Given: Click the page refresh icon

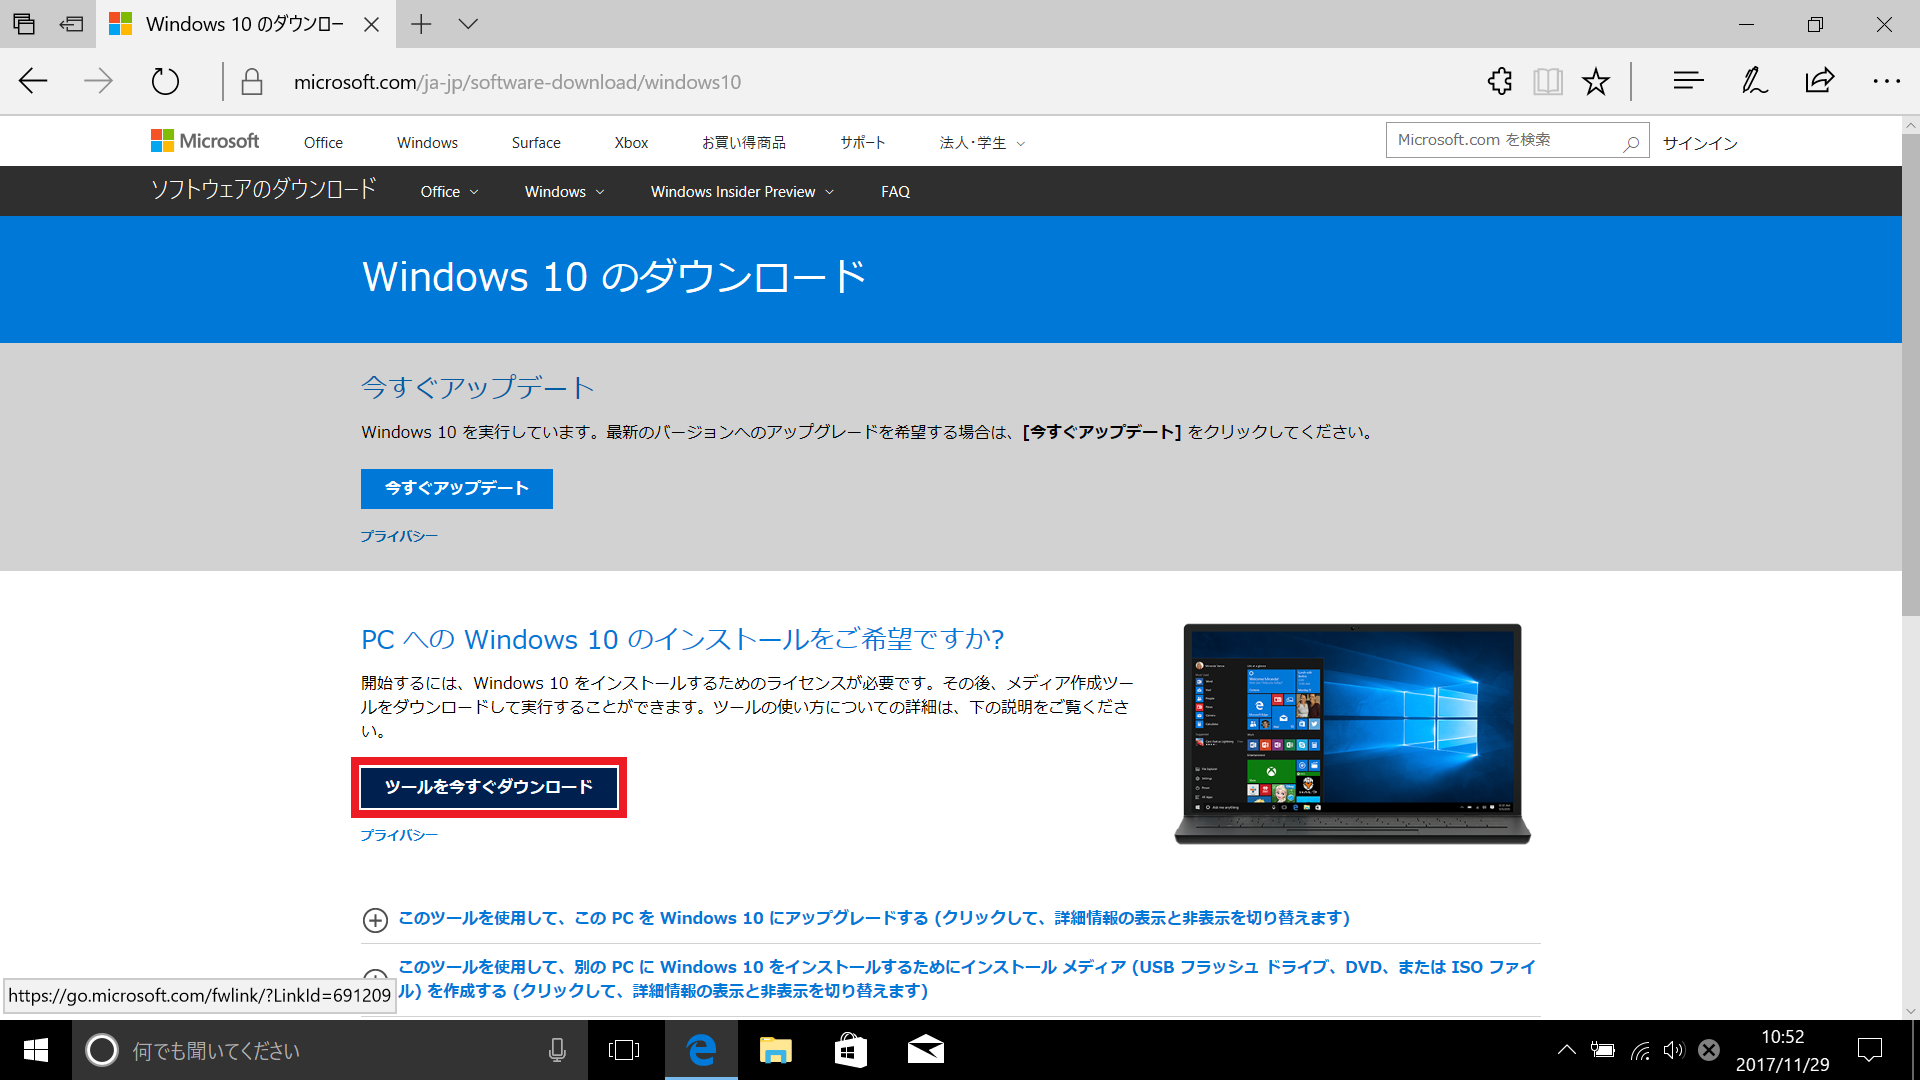Looking at the screenshot, I should 164,79.
